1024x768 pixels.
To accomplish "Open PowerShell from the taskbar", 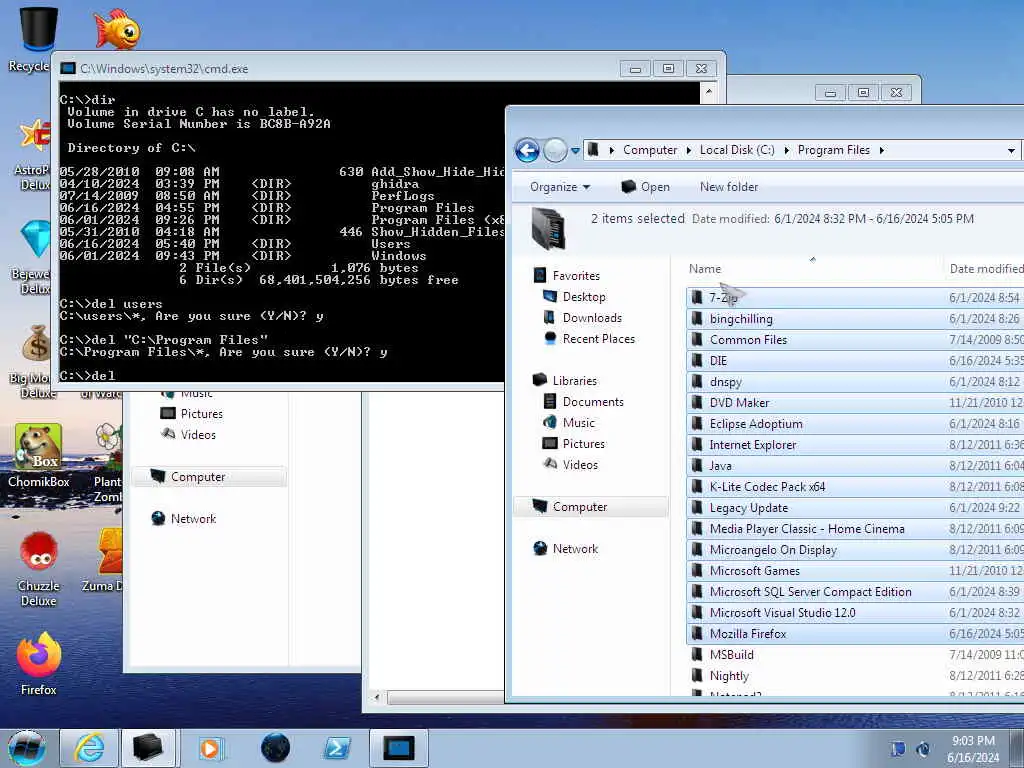I will point(337,748).
